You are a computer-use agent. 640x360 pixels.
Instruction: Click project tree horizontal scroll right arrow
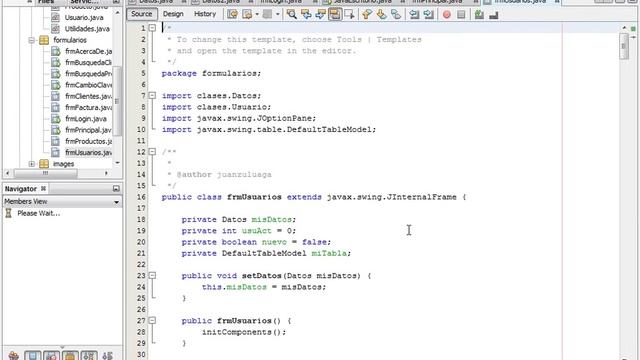click(x=107, y=173)
